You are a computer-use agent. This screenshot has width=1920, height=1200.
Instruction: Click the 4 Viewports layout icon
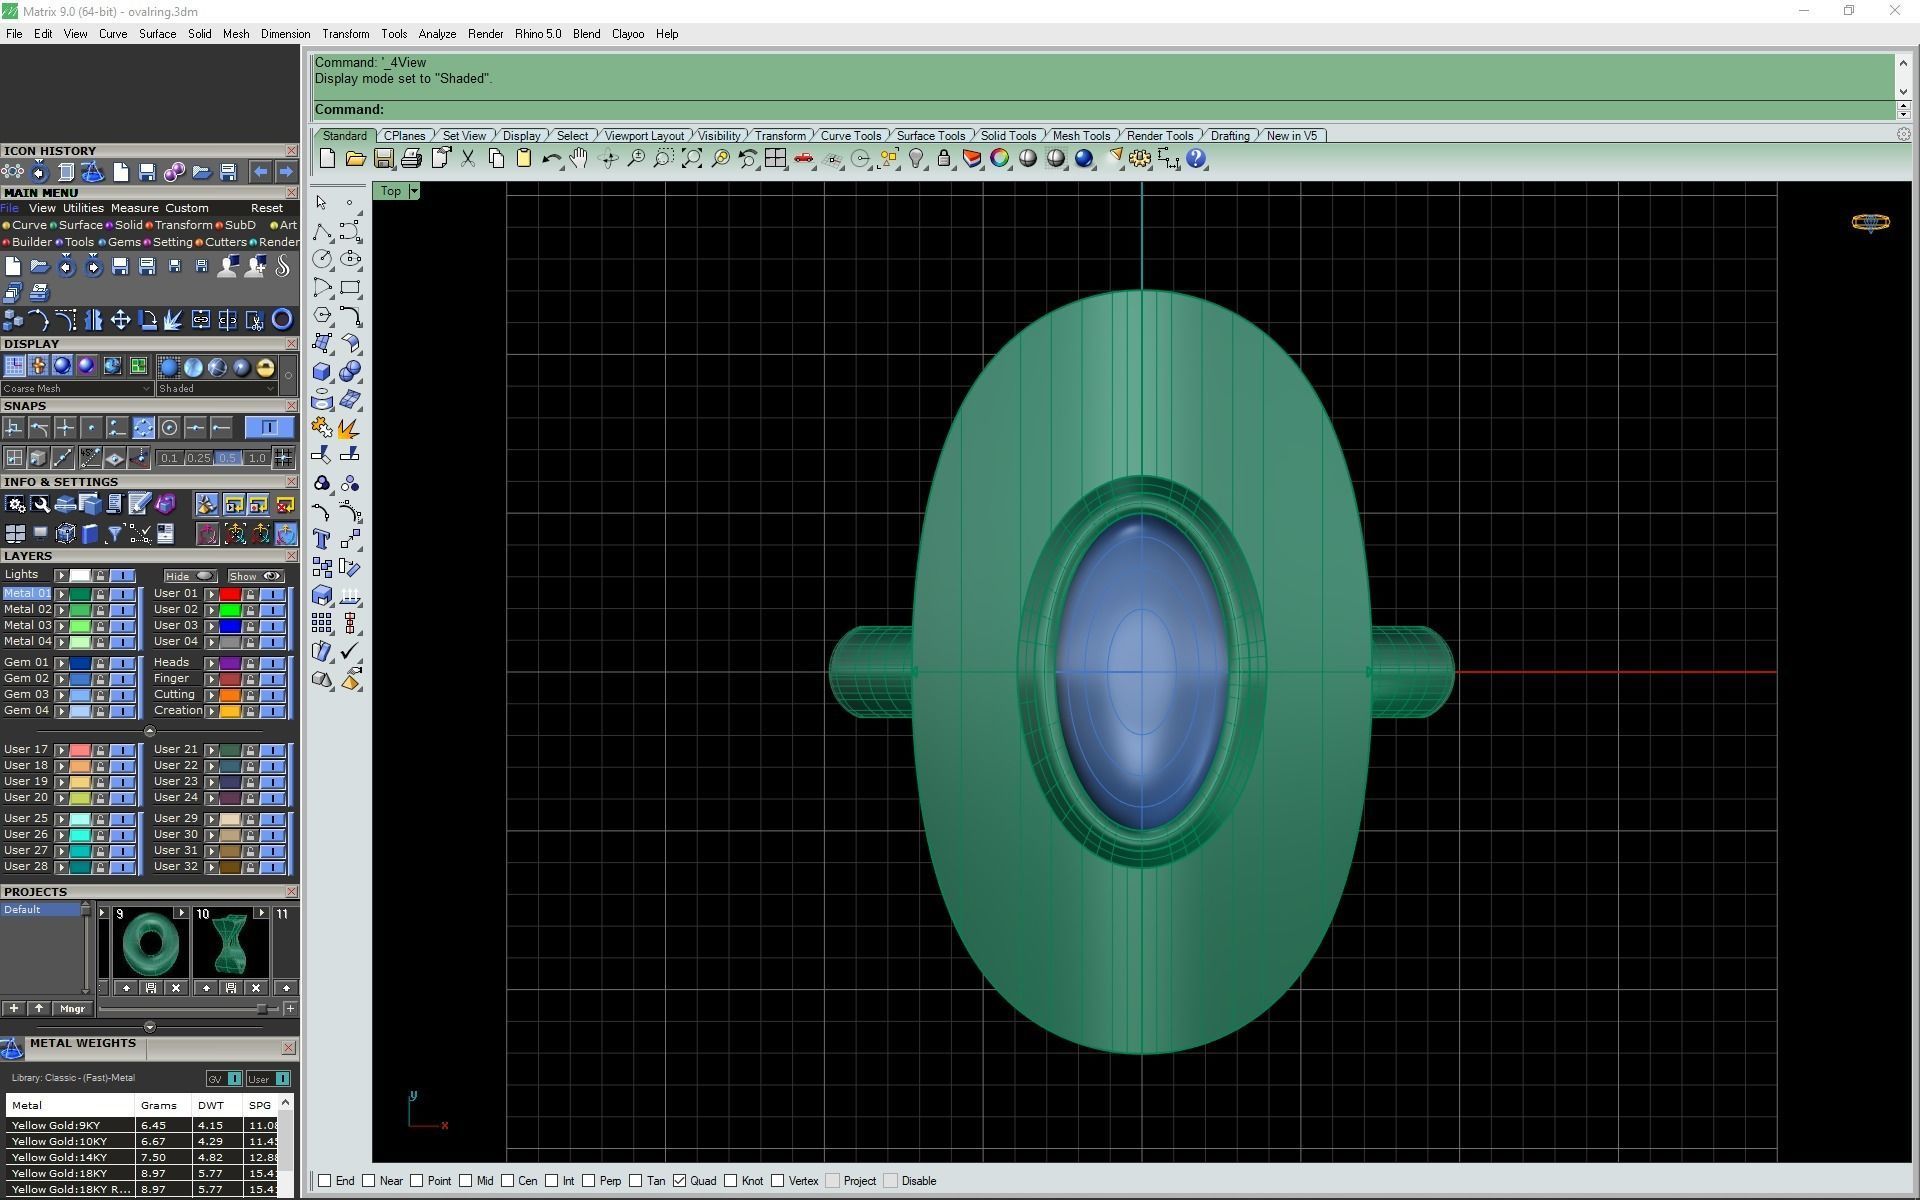(775, 159)
